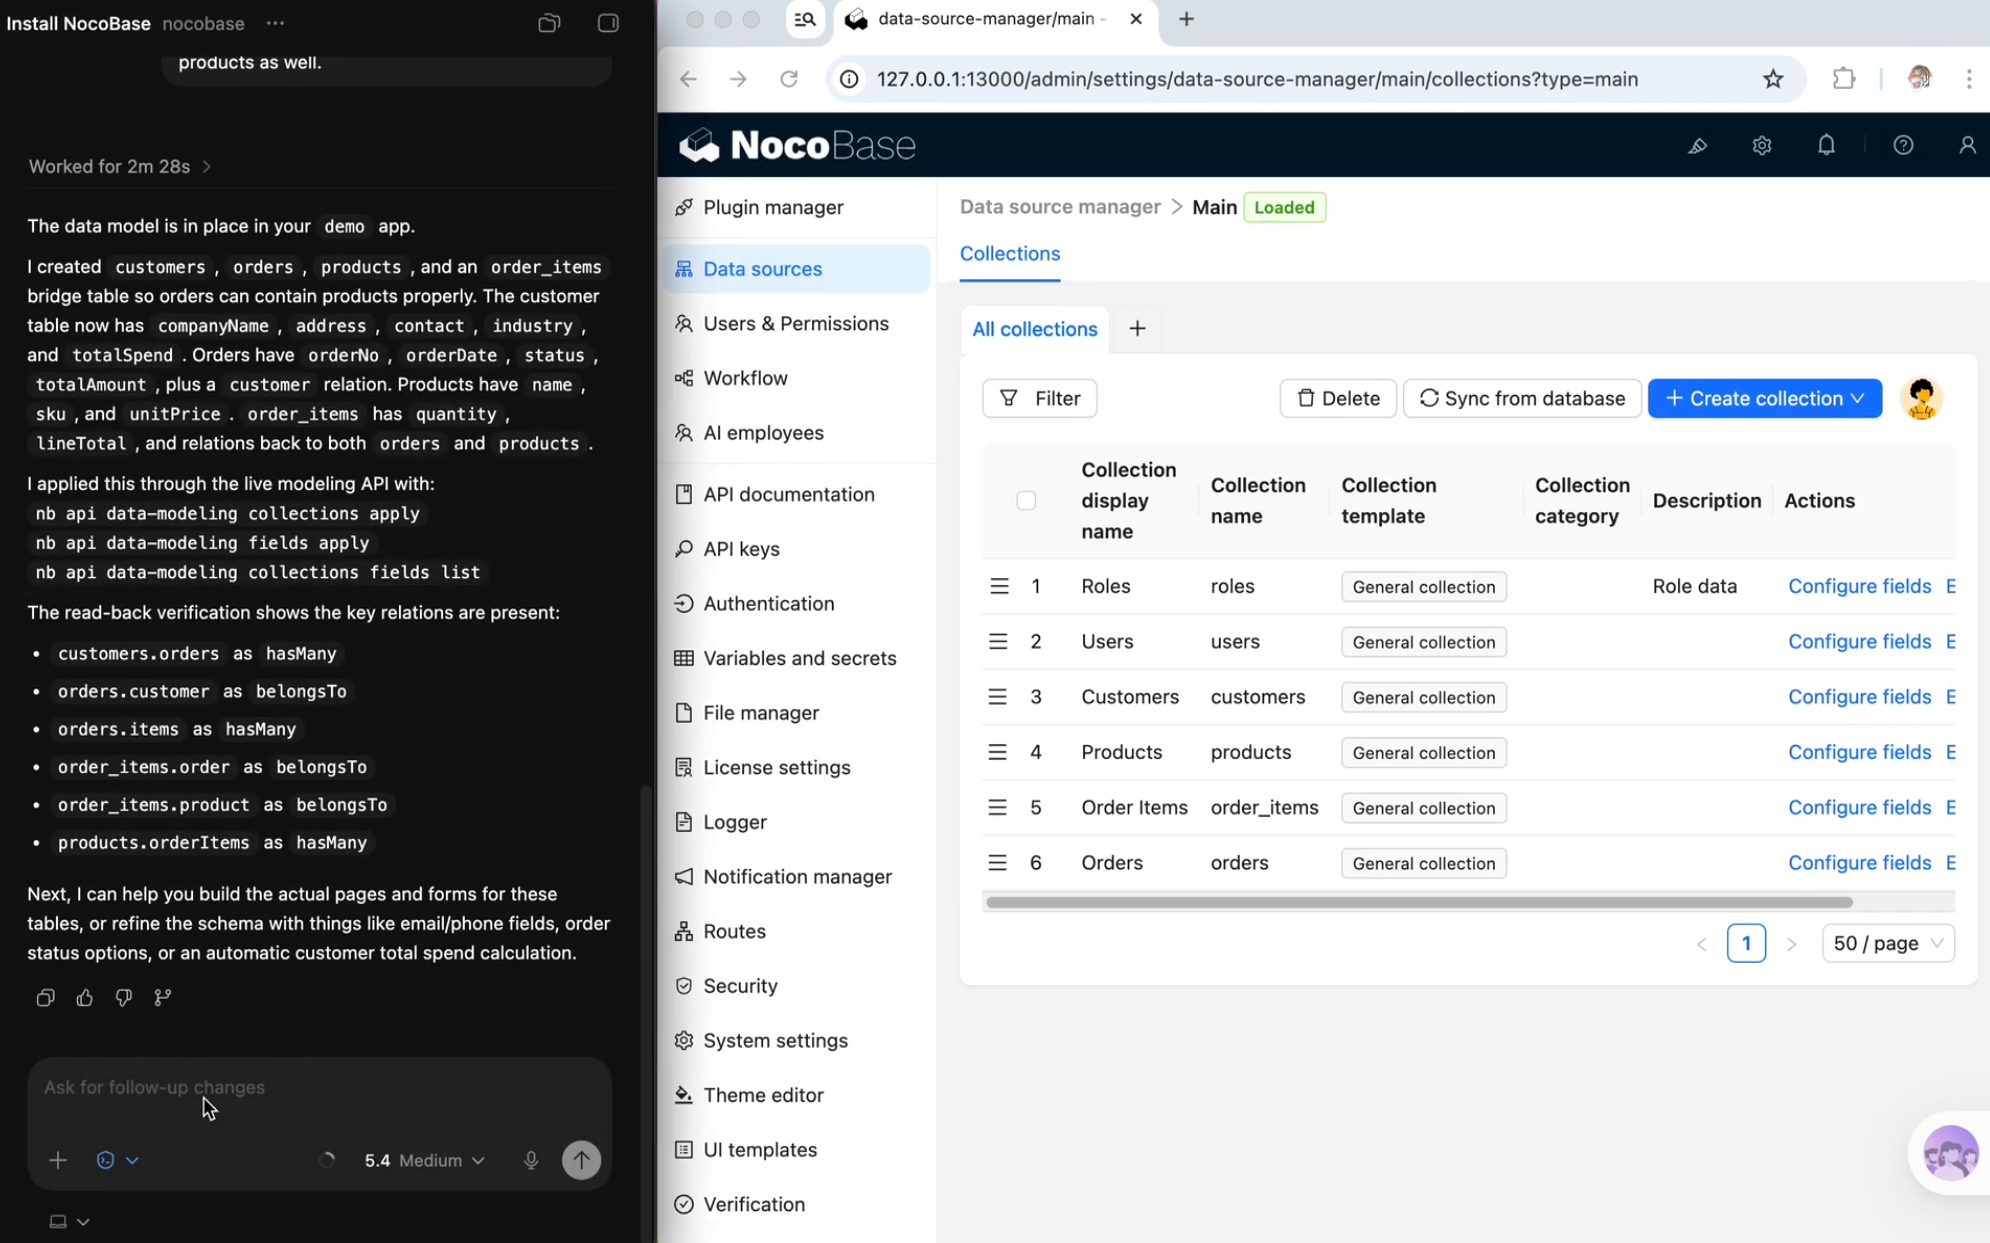Open the browser extensions puzzle icon

click(x=1843, y=79)
